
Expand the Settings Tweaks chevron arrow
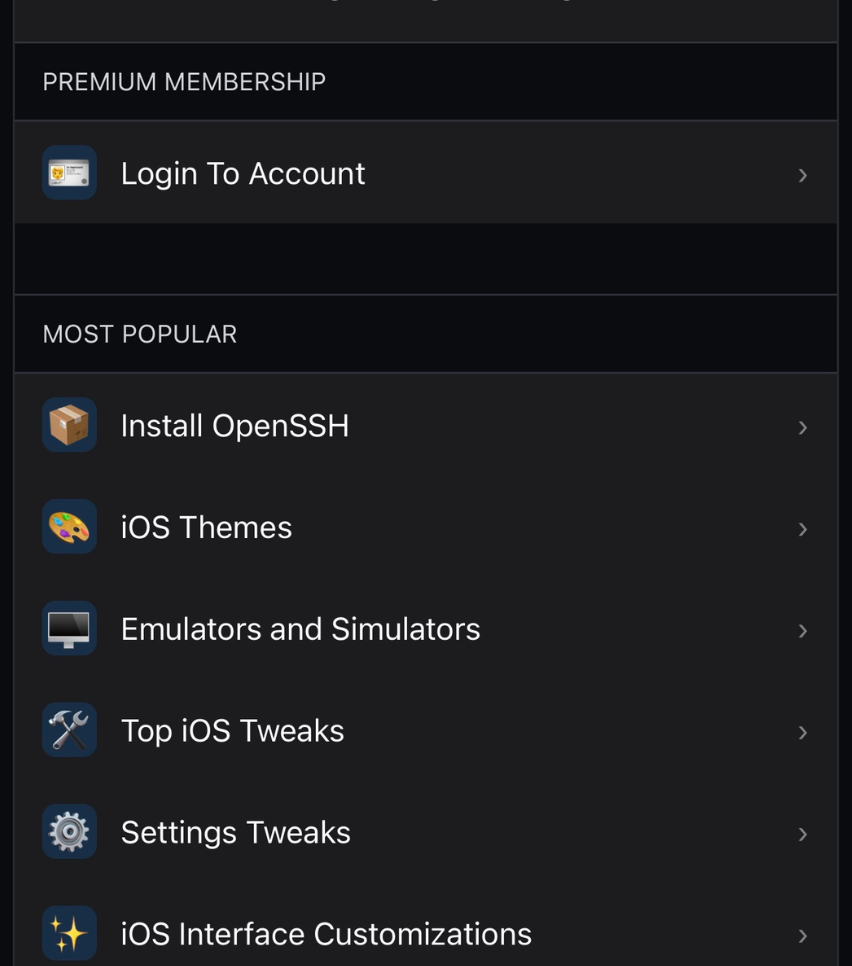802,834
